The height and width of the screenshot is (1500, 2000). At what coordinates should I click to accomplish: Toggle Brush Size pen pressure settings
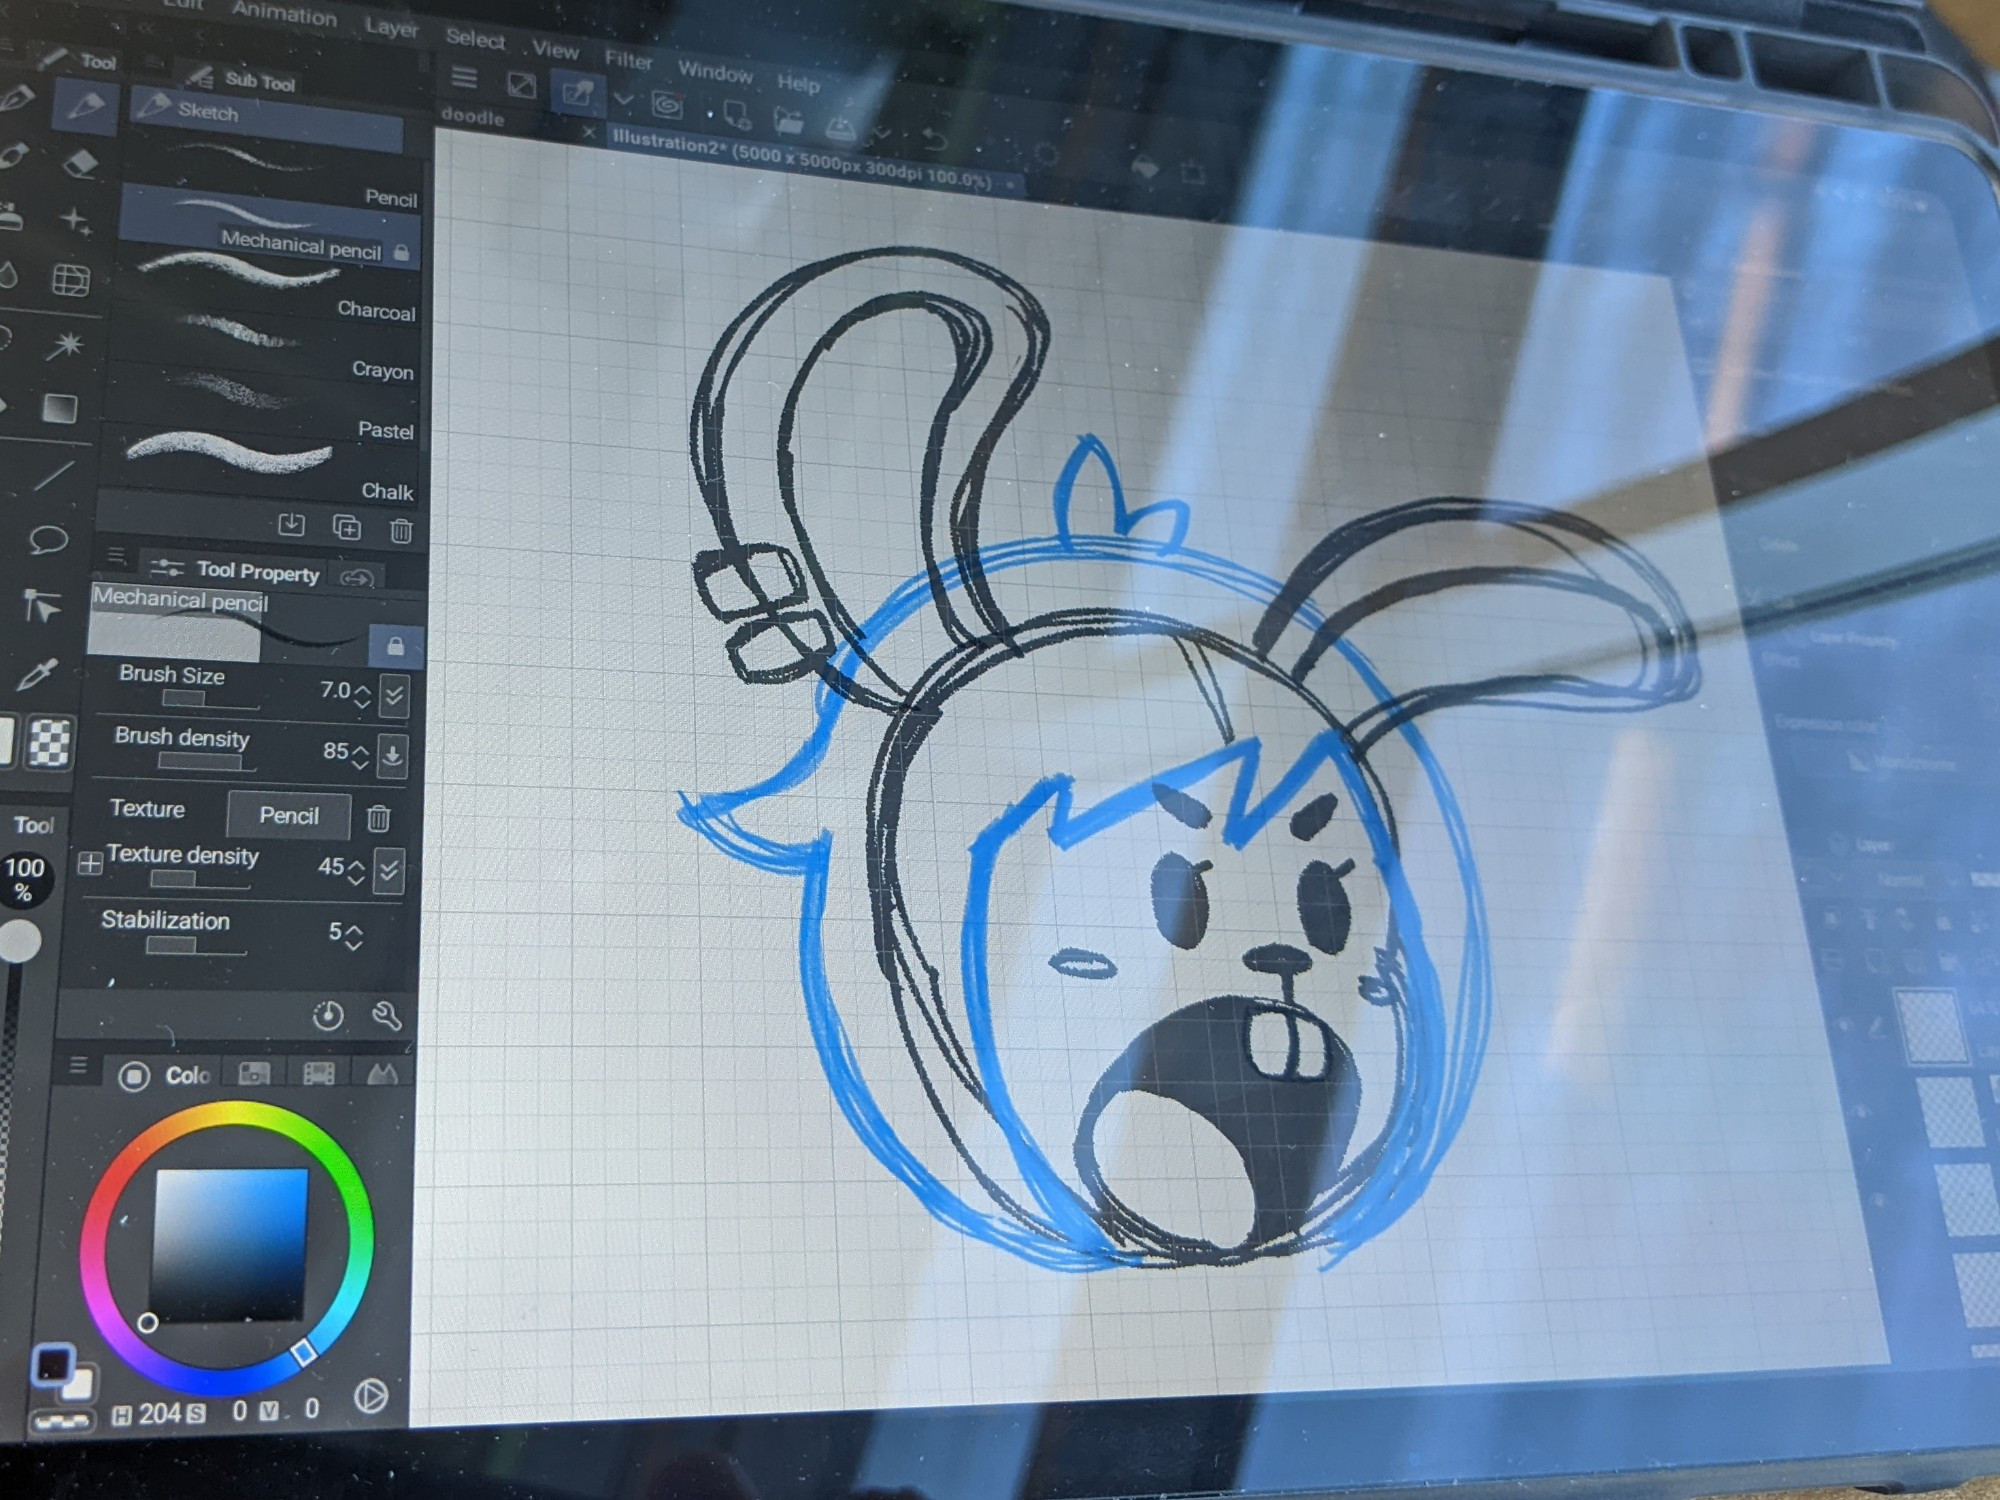click(394, 695)
